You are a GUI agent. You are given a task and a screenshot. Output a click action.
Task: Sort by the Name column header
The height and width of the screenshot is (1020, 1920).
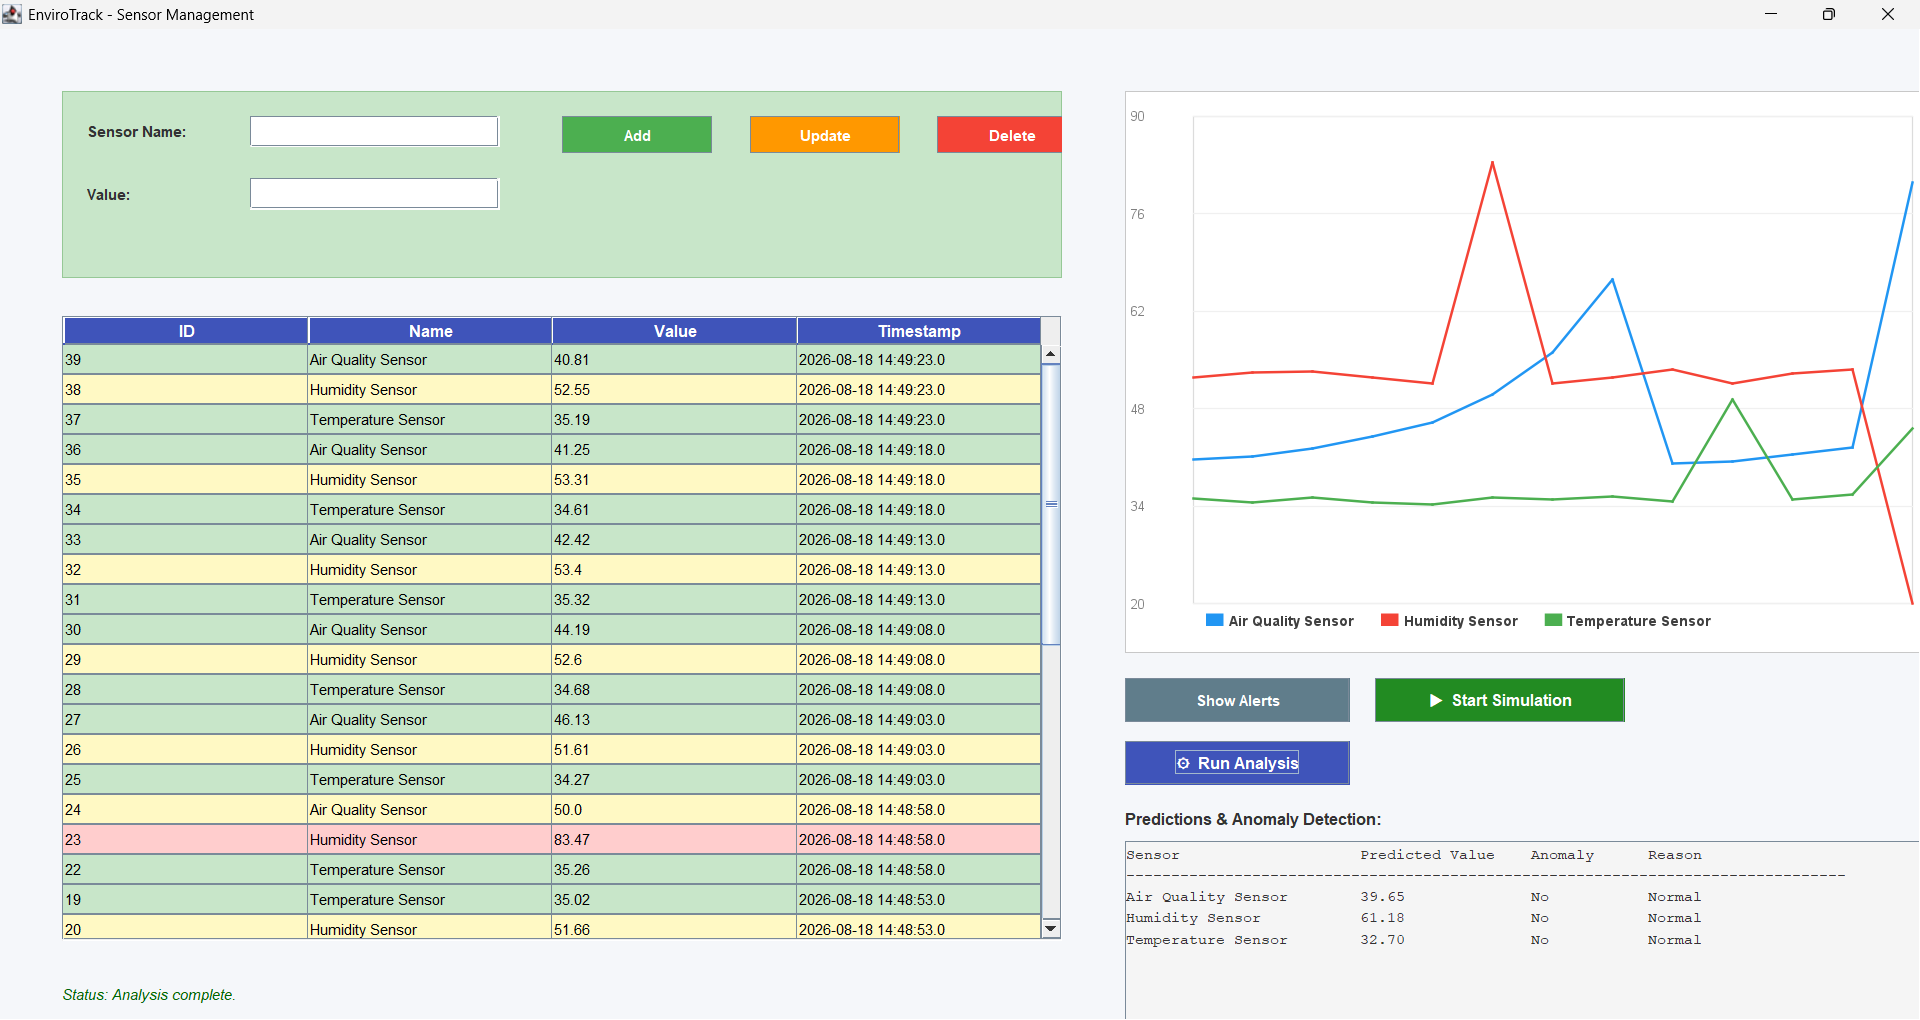[x=430, y=331]
